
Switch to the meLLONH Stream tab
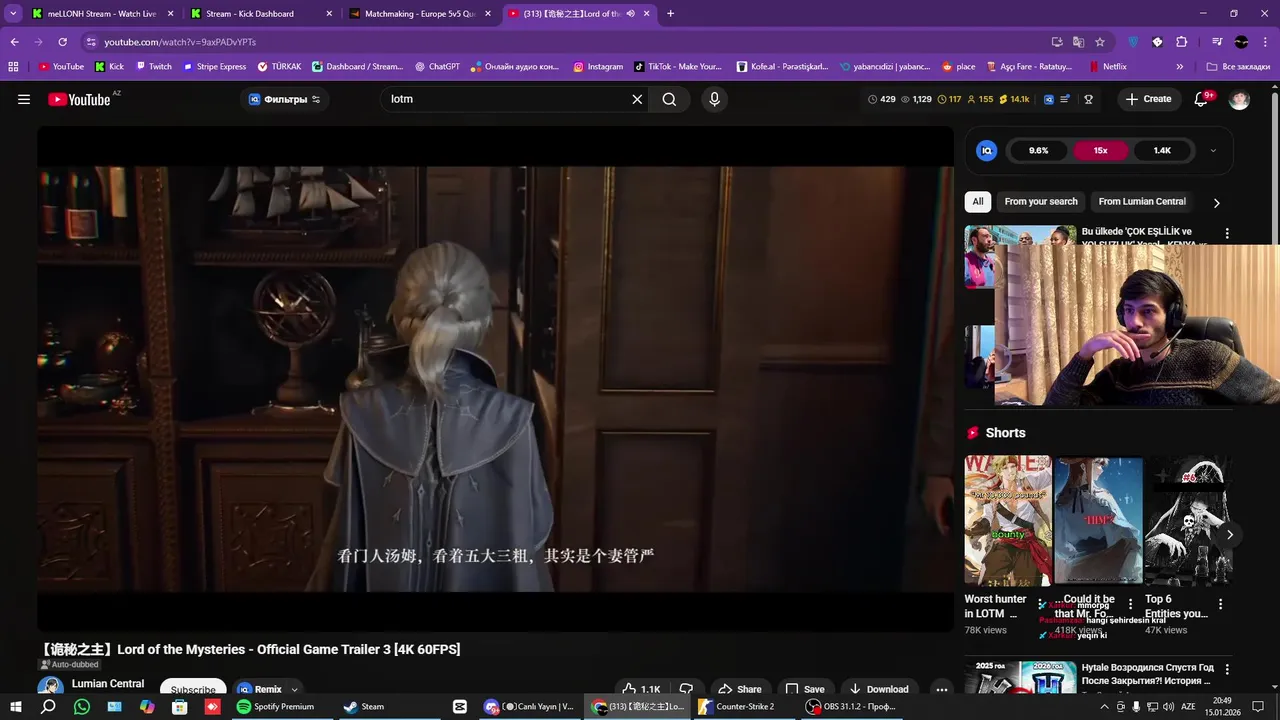click(101, 14)
